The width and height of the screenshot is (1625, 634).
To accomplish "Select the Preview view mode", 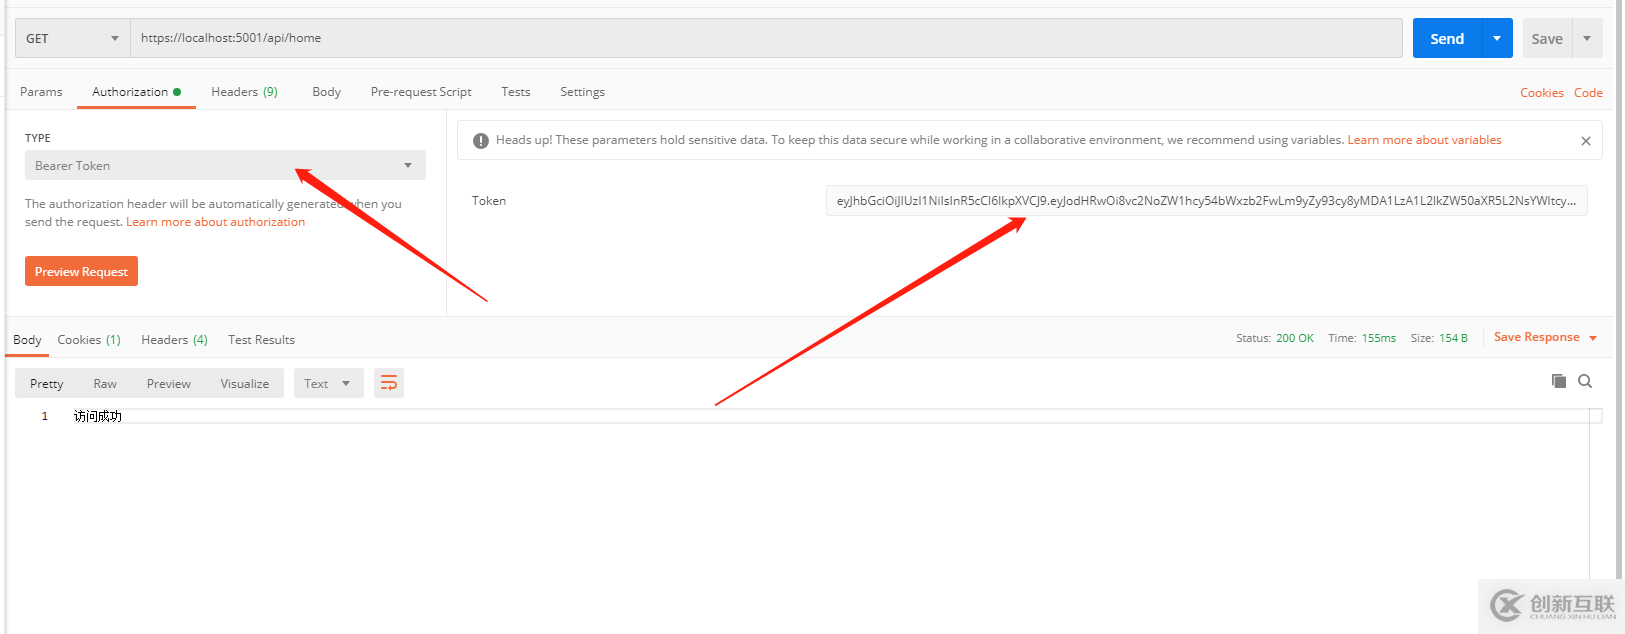I will point(168,383).
